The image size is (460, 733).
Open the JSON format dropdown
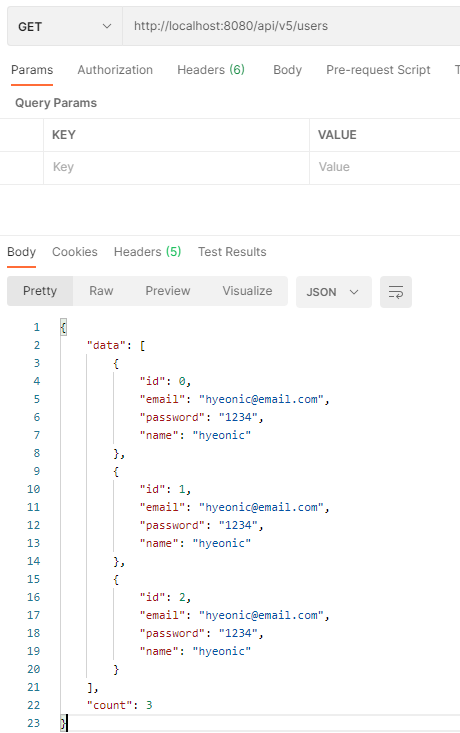point(333,292)
